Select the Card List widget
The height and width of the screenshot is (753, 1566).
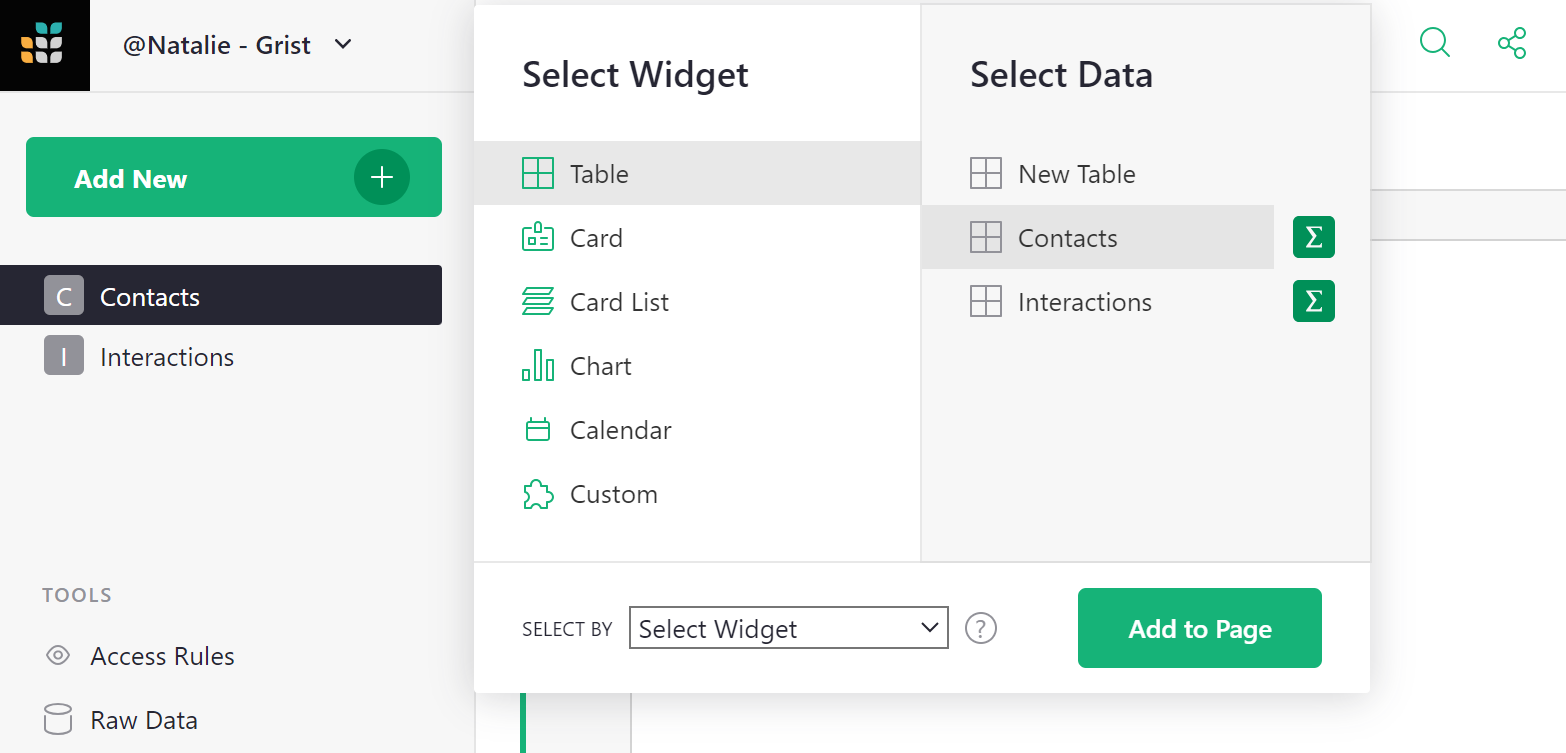[x=619, y=301]
